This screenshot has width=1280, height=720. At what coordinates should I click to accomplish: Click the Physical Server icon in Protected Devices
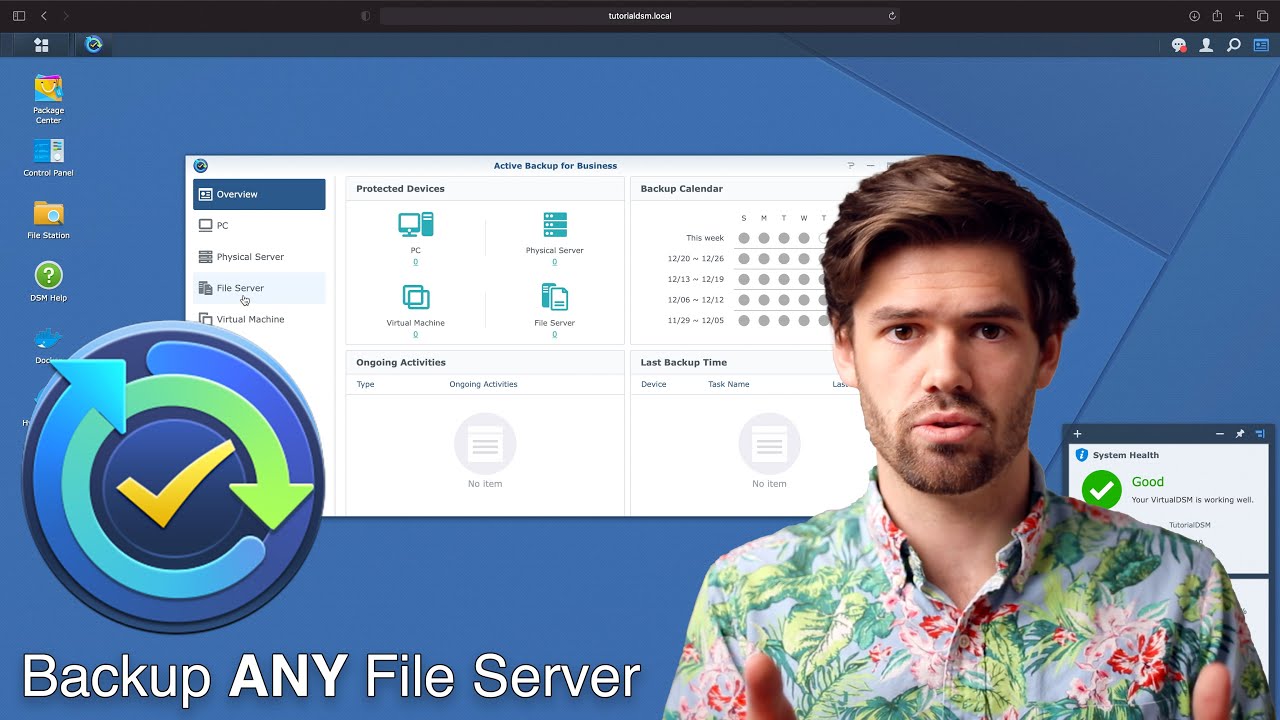point(555,225)
